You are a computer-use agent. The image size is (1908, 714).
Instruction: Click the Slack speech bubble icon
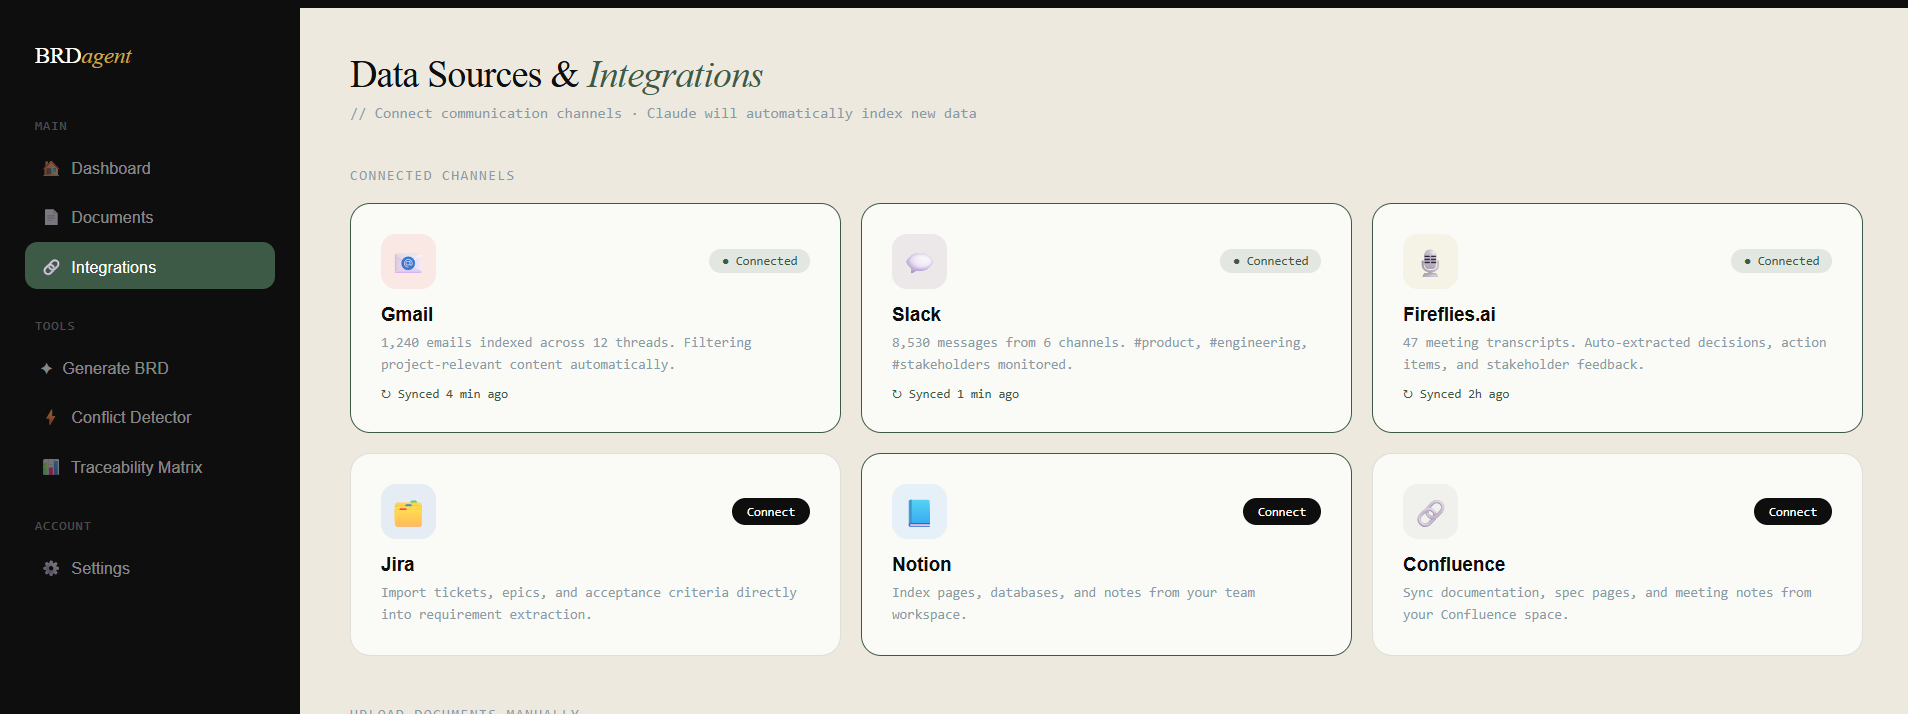[x=919, y=262]
